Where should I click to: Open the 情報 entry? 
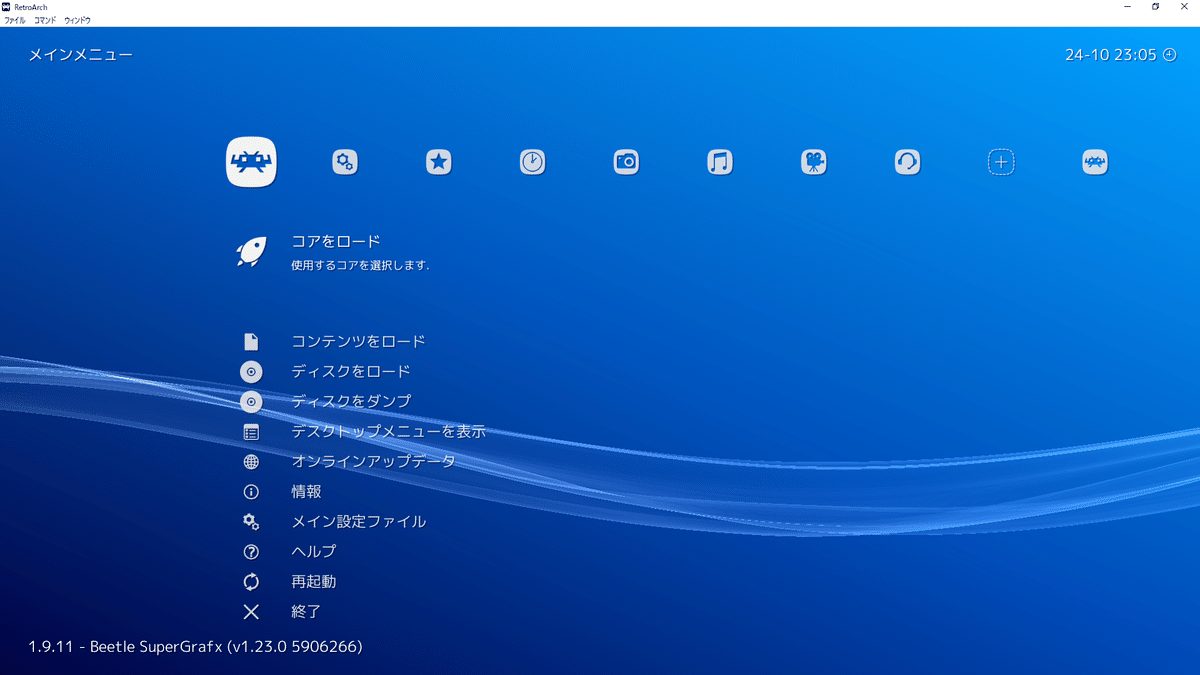(x=306, y=492)
